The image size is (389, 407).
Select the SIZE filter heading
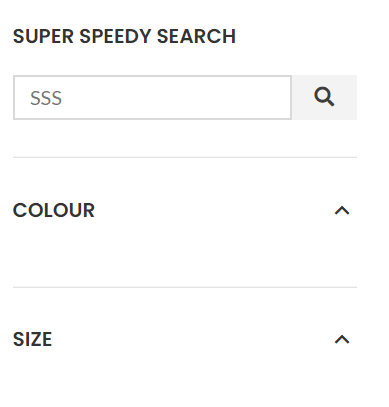pyautogui.click(x=32, y=339)
